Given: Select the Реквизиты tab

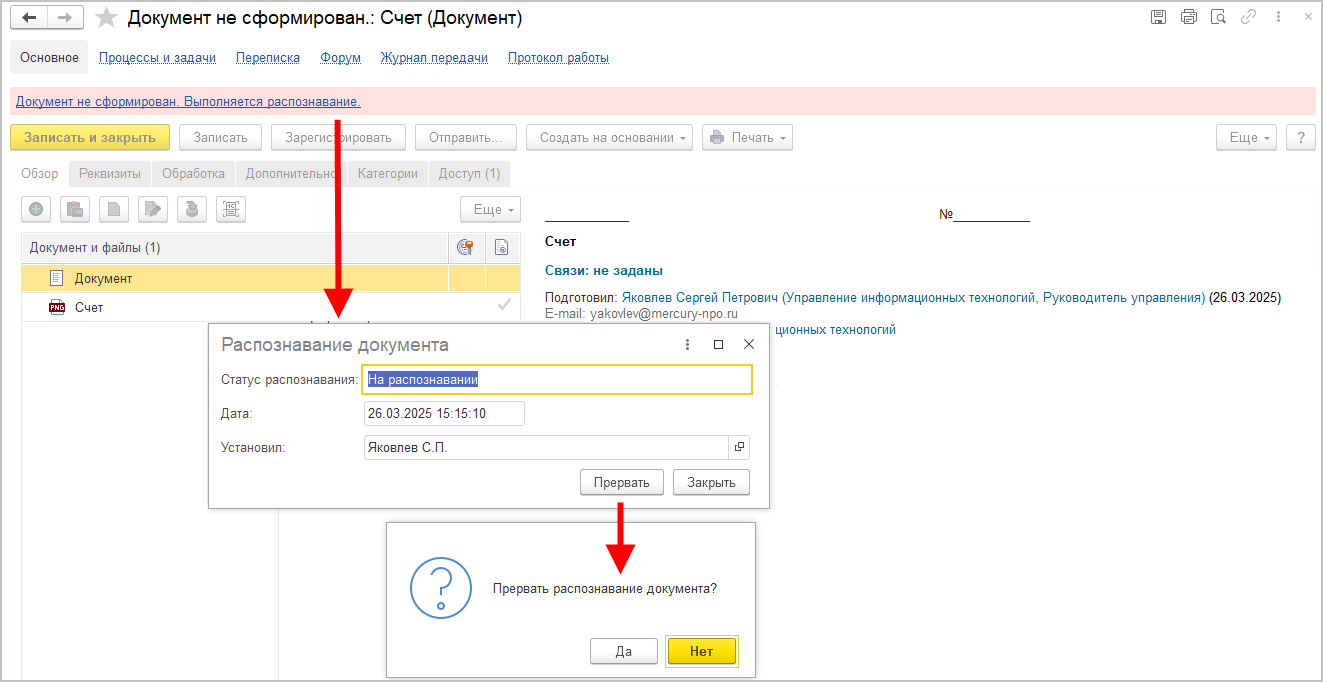Looking at the screenshot, I should coord(110,173).
